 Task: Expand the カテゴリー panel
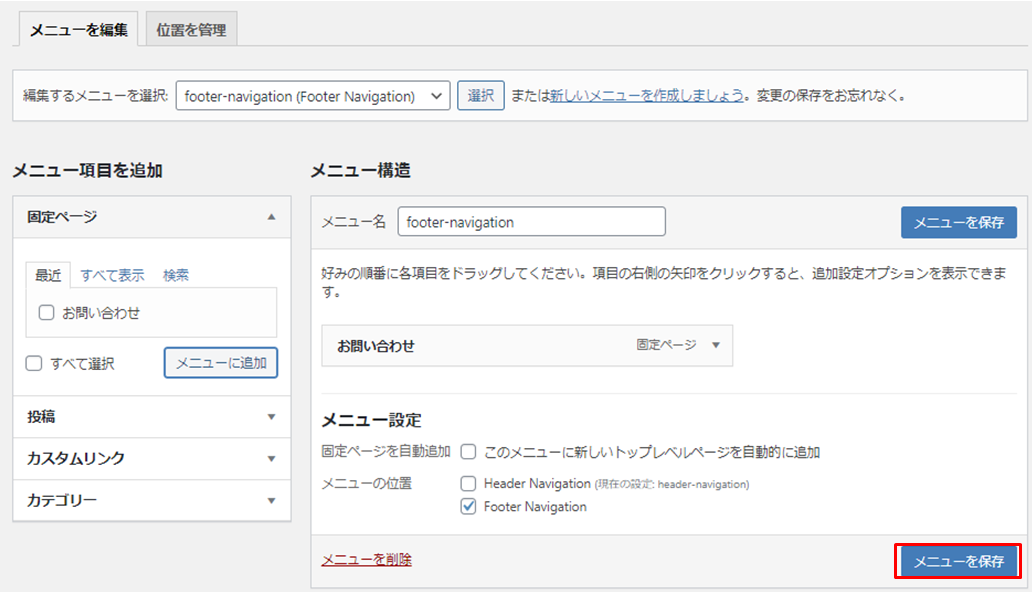pyautogui.click(x=151, y=500)
